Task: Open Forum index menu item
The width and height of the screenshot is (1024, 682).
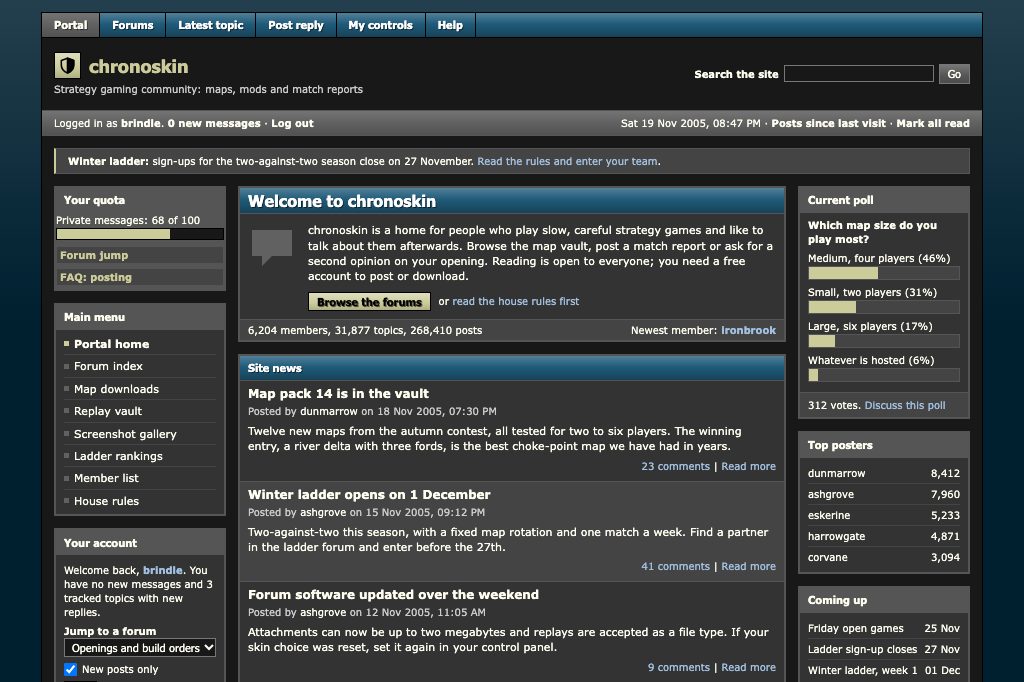Action: 108,366
